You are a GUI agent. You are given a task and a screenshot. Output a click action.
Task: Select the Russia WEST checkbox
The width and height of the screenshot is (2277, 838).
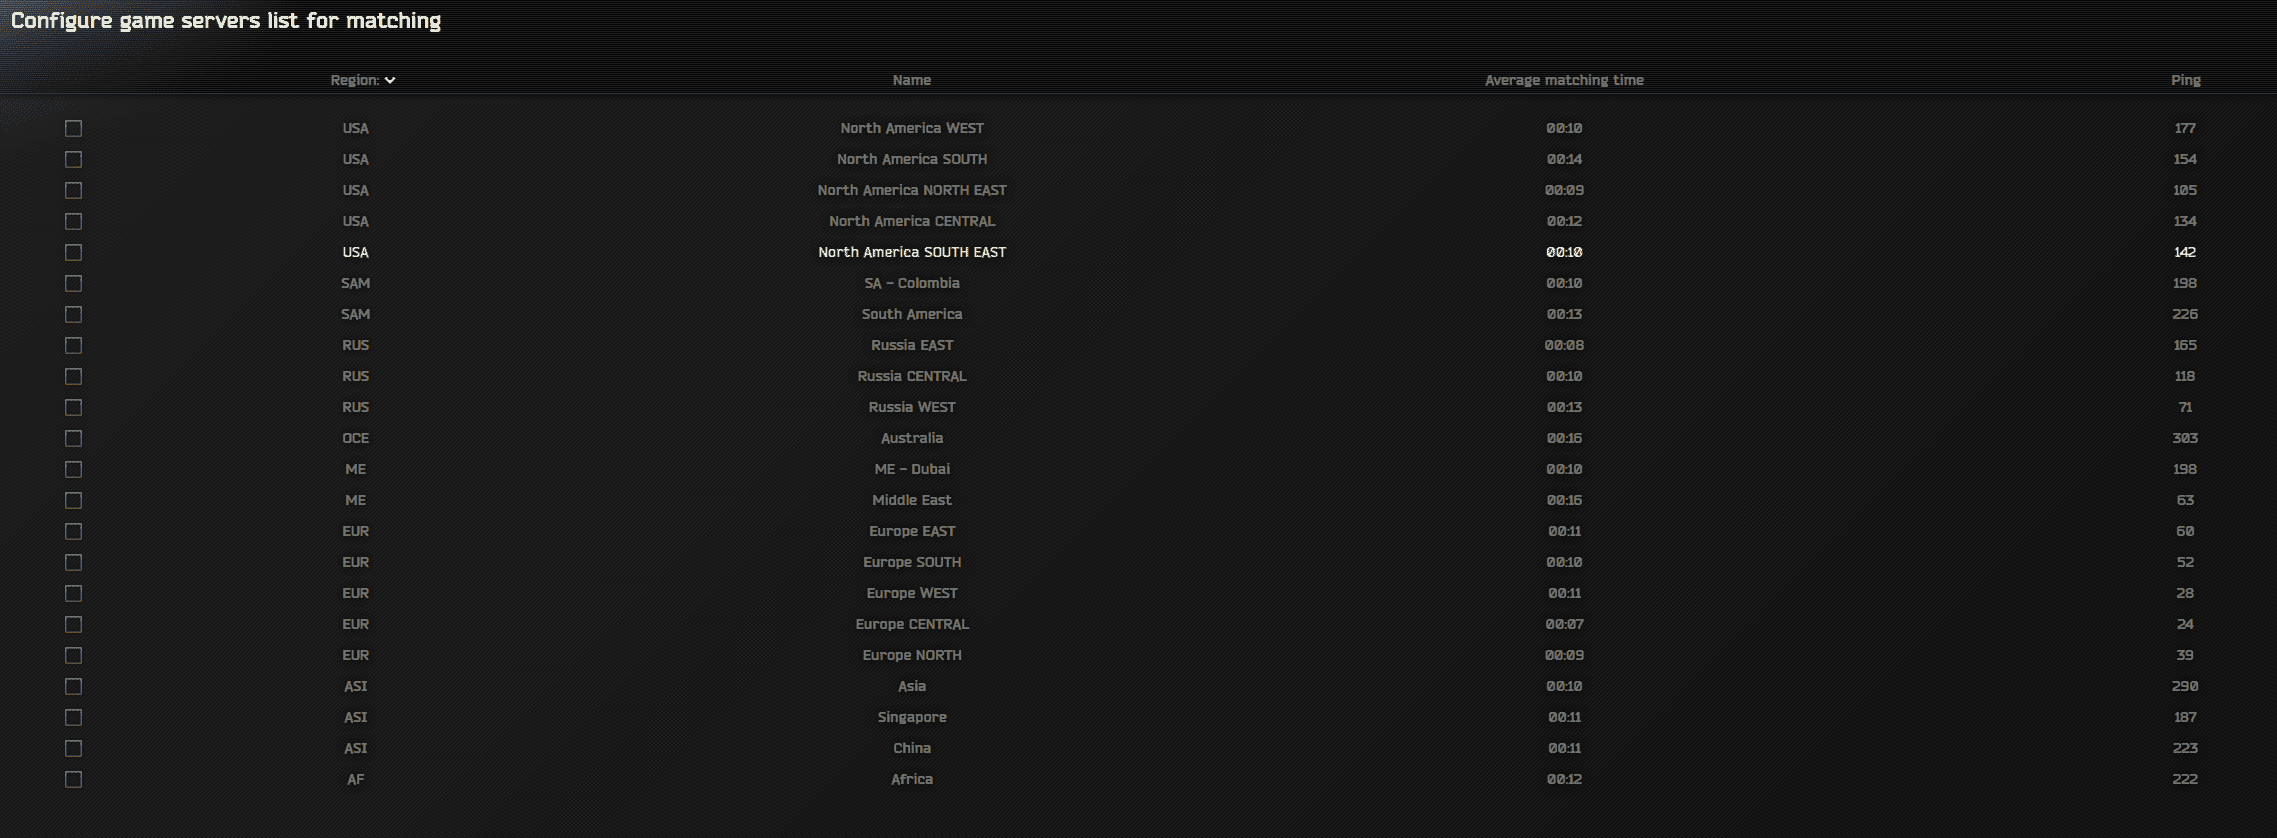click(x=73, y=407)
